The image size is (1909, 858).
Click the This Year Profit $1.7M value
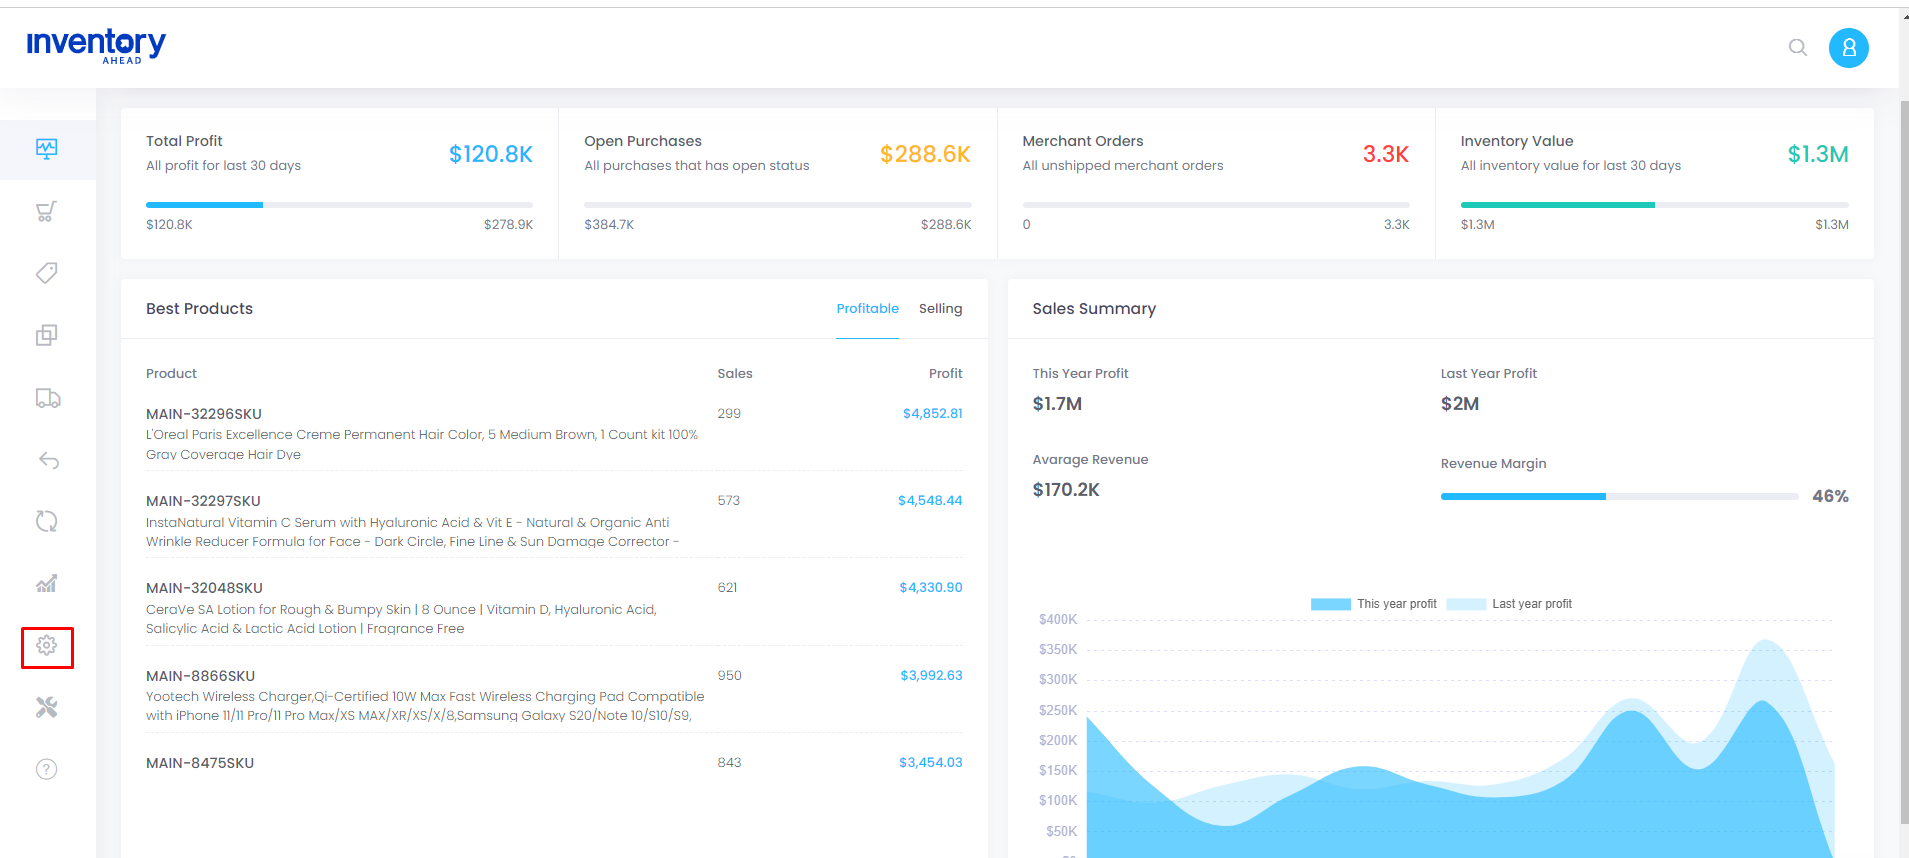tap(1057, 404)
